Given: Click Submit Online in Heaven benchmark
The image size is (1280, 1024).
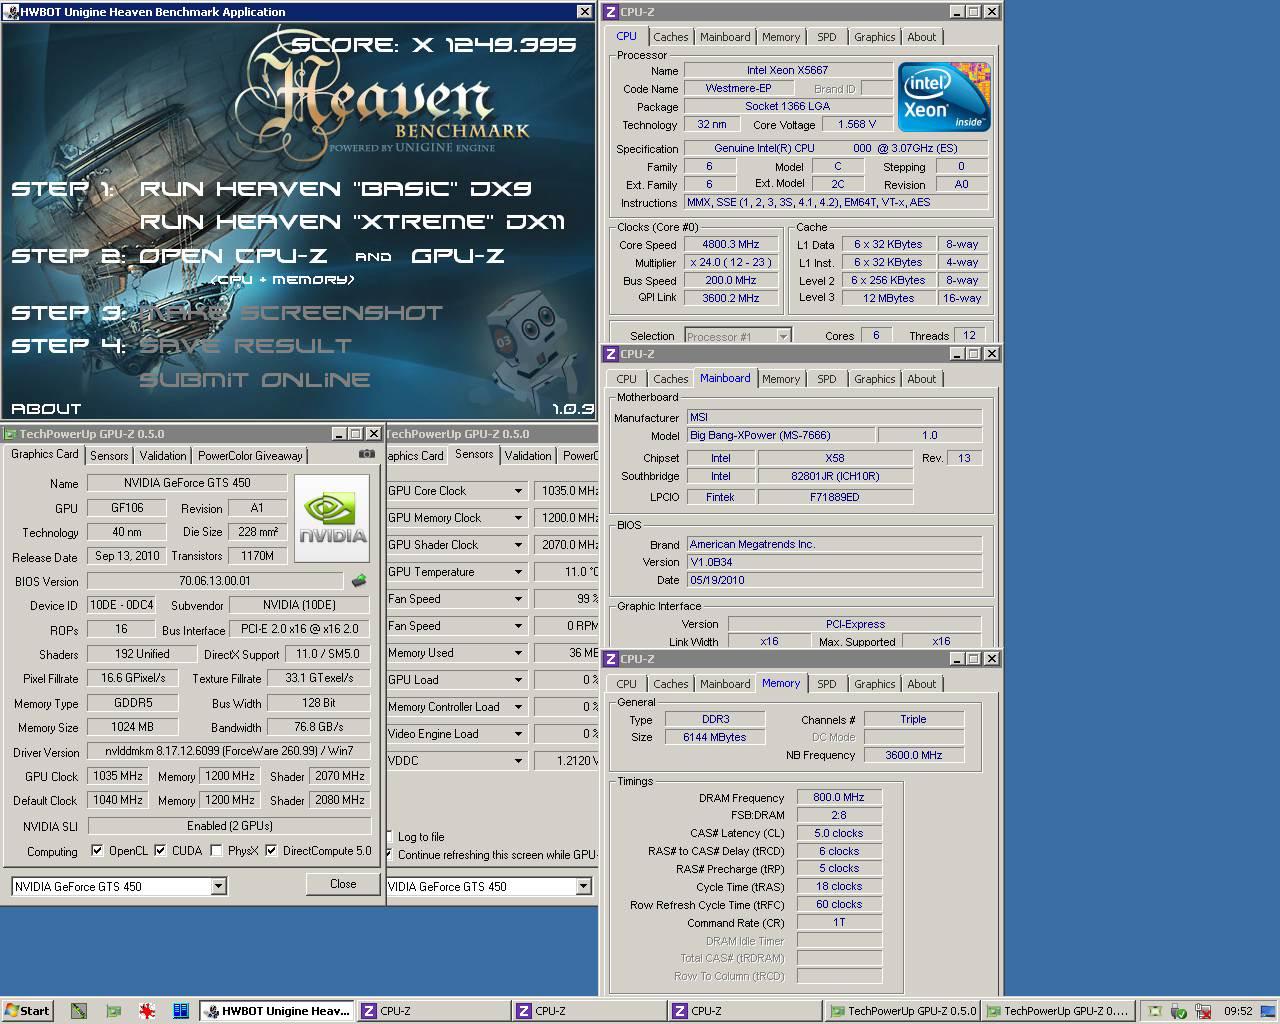Looking at the screenshot, I should (x=254, y=380).
